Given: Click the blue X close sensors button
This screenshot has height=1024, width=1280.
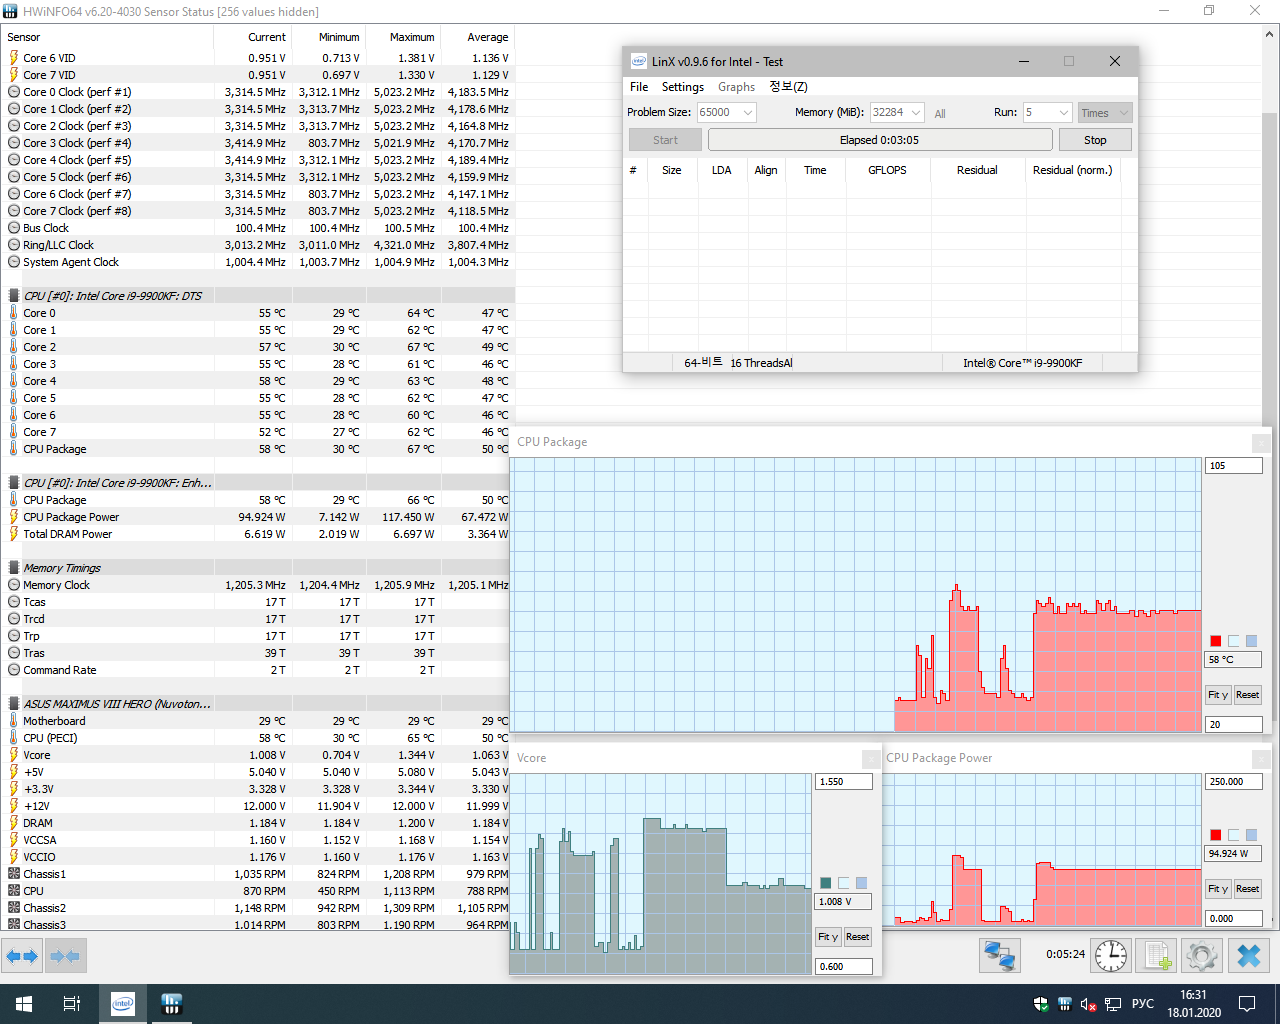Looking at the screenshot, I should click(1249, 956).
